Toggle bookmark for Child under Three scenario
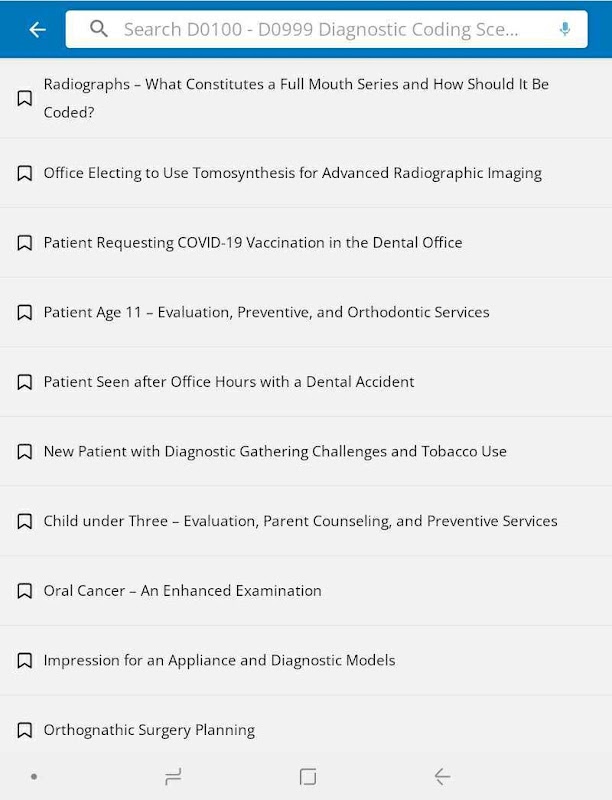Screen dimensions: 612x800 coord(24,522)
